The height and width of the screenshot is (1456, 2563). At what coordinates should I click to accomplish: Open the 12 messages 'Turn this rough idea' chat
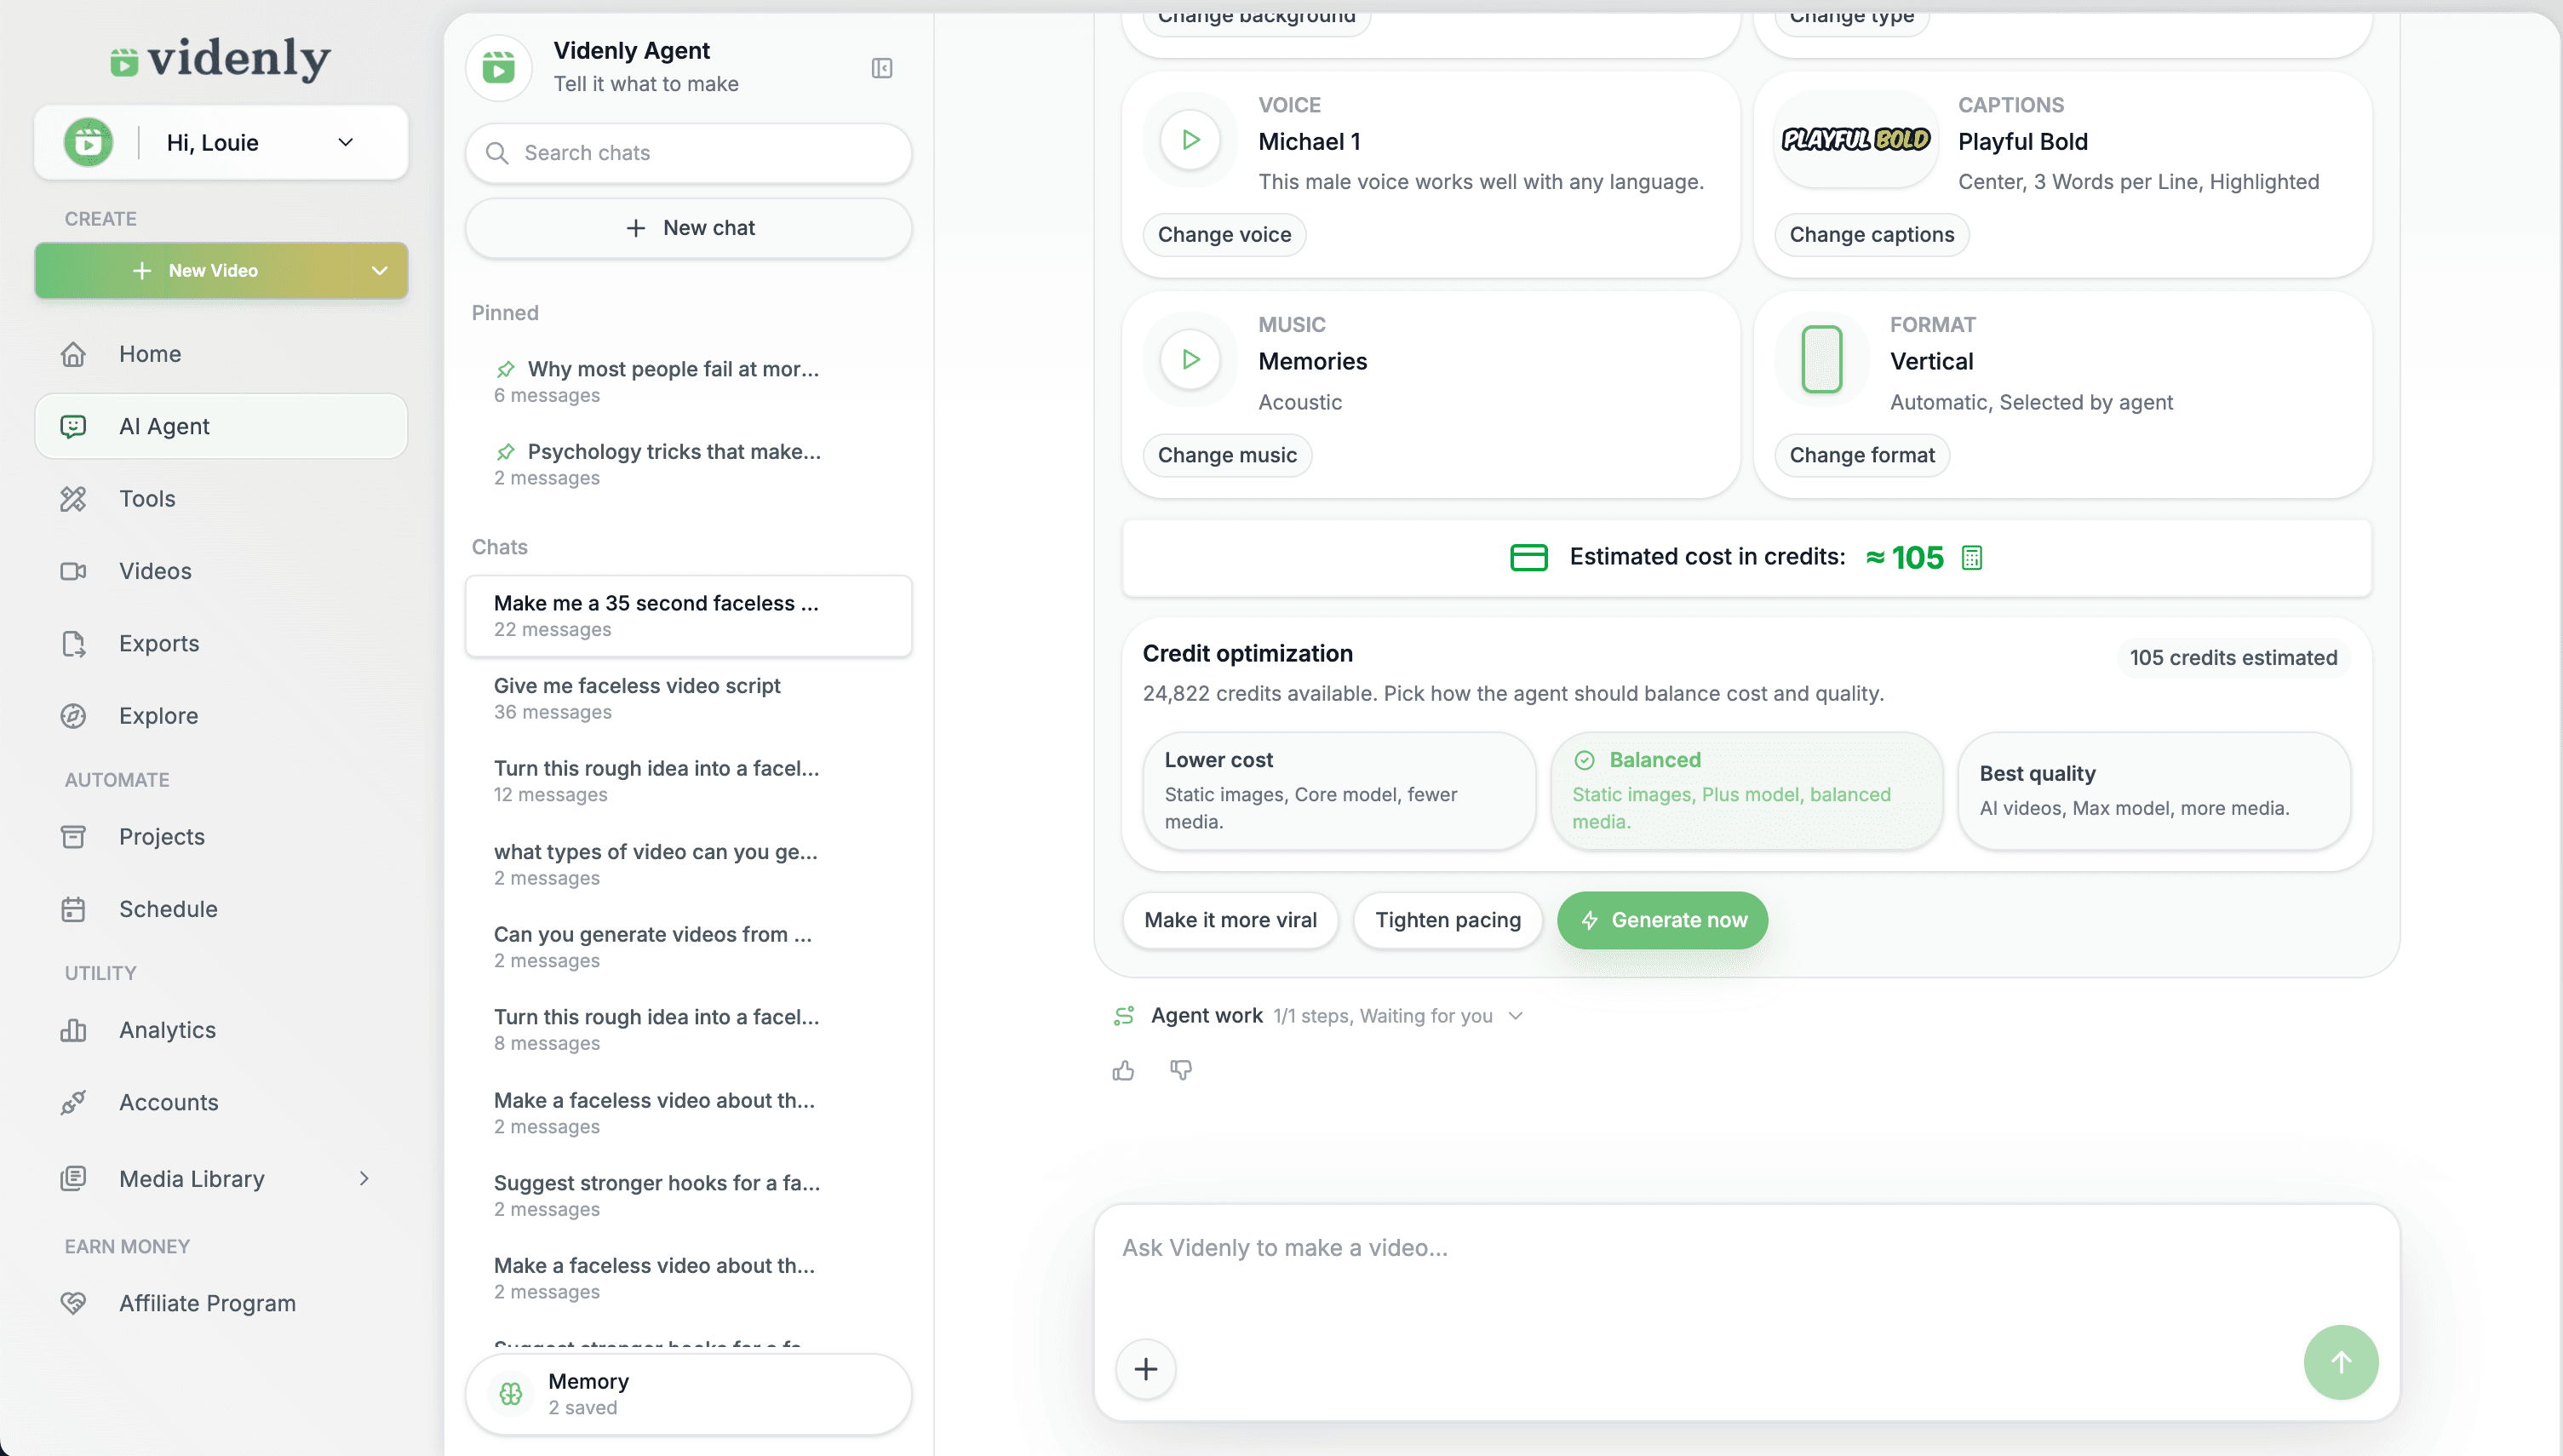pos(688,781)
